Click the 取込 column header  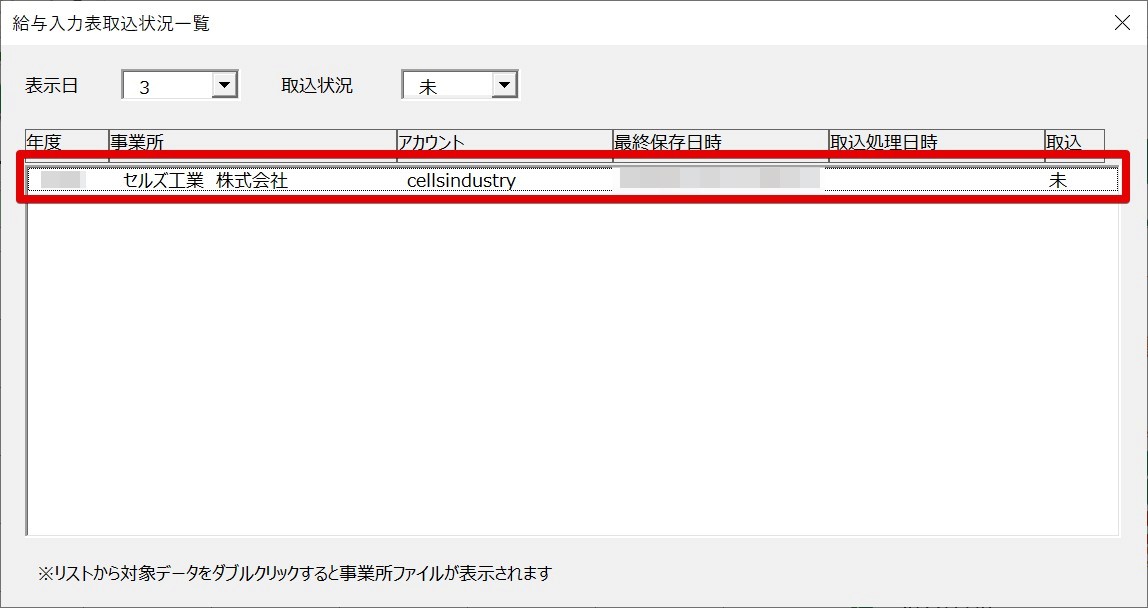1075,141
